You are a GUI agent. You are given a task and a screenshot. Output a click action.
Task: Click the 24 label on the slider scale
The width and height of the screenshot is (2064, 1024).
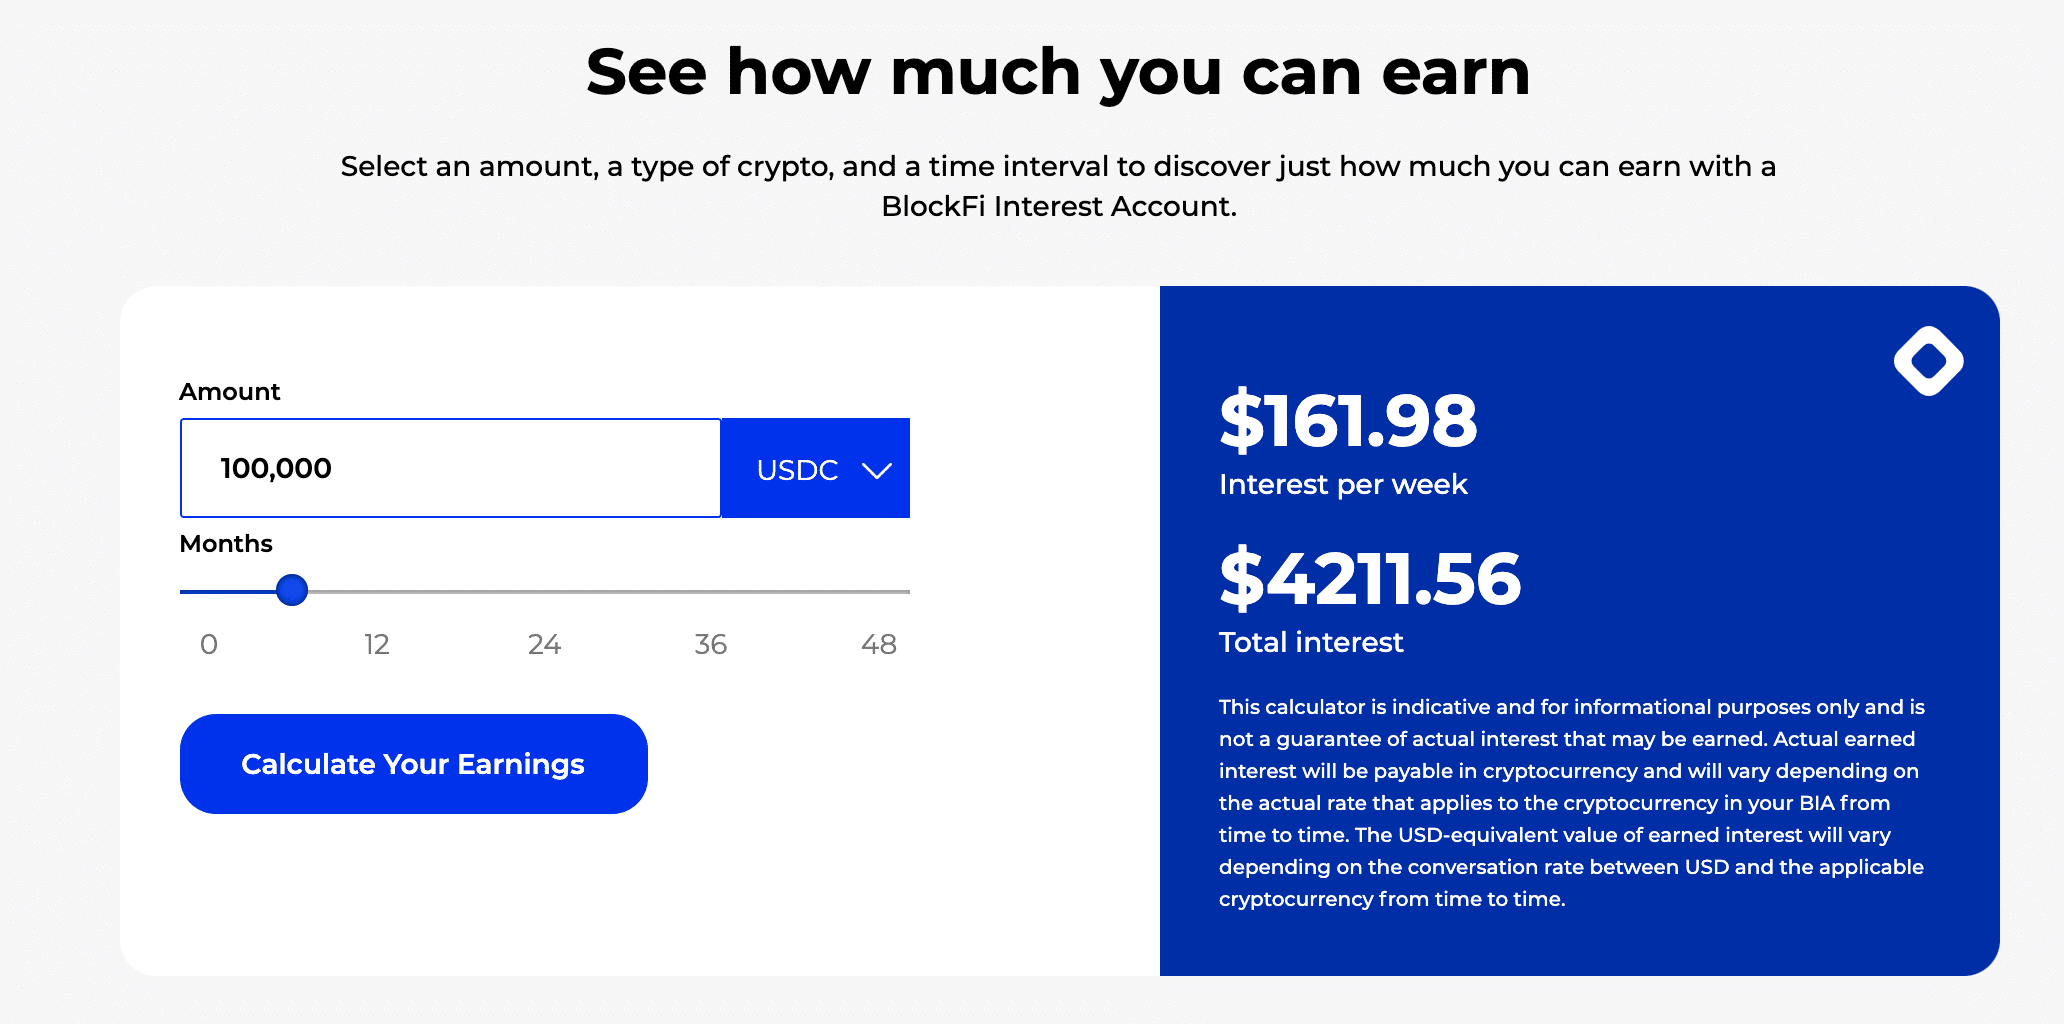[x=544, y=645]
